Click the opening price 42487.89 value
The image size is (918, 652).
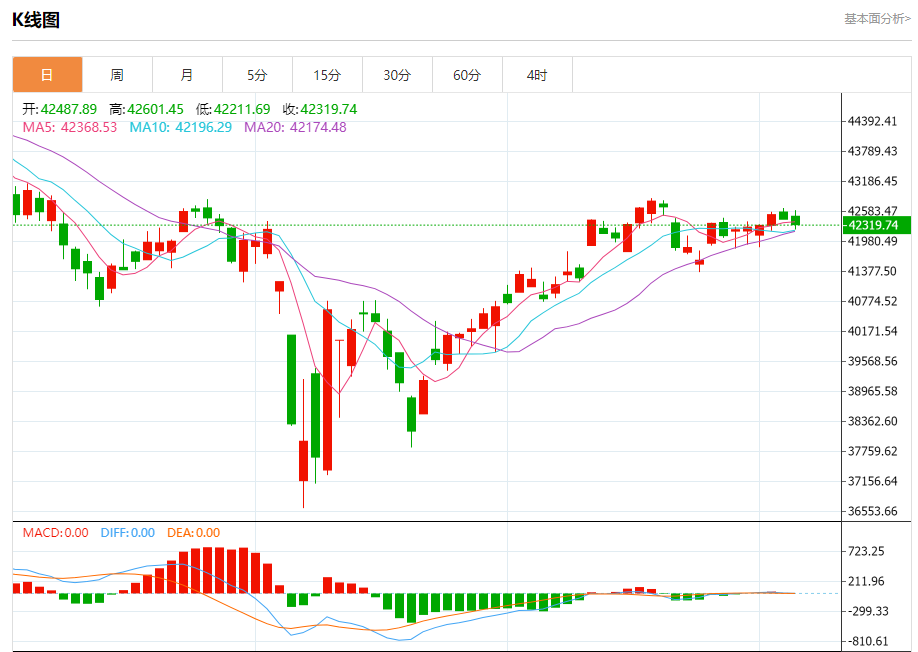click(x=68, y=109)
